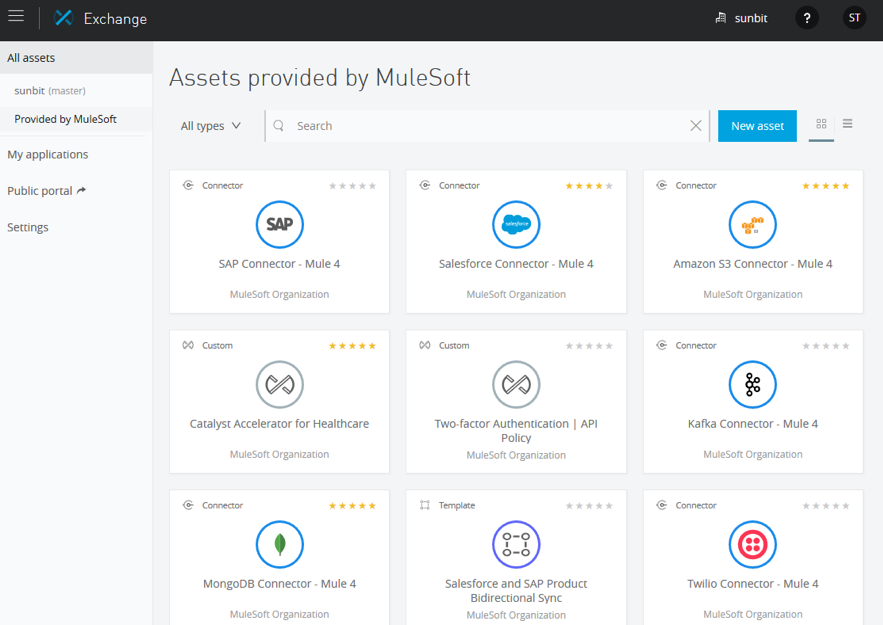Switch to list view

tap(848, 123)
